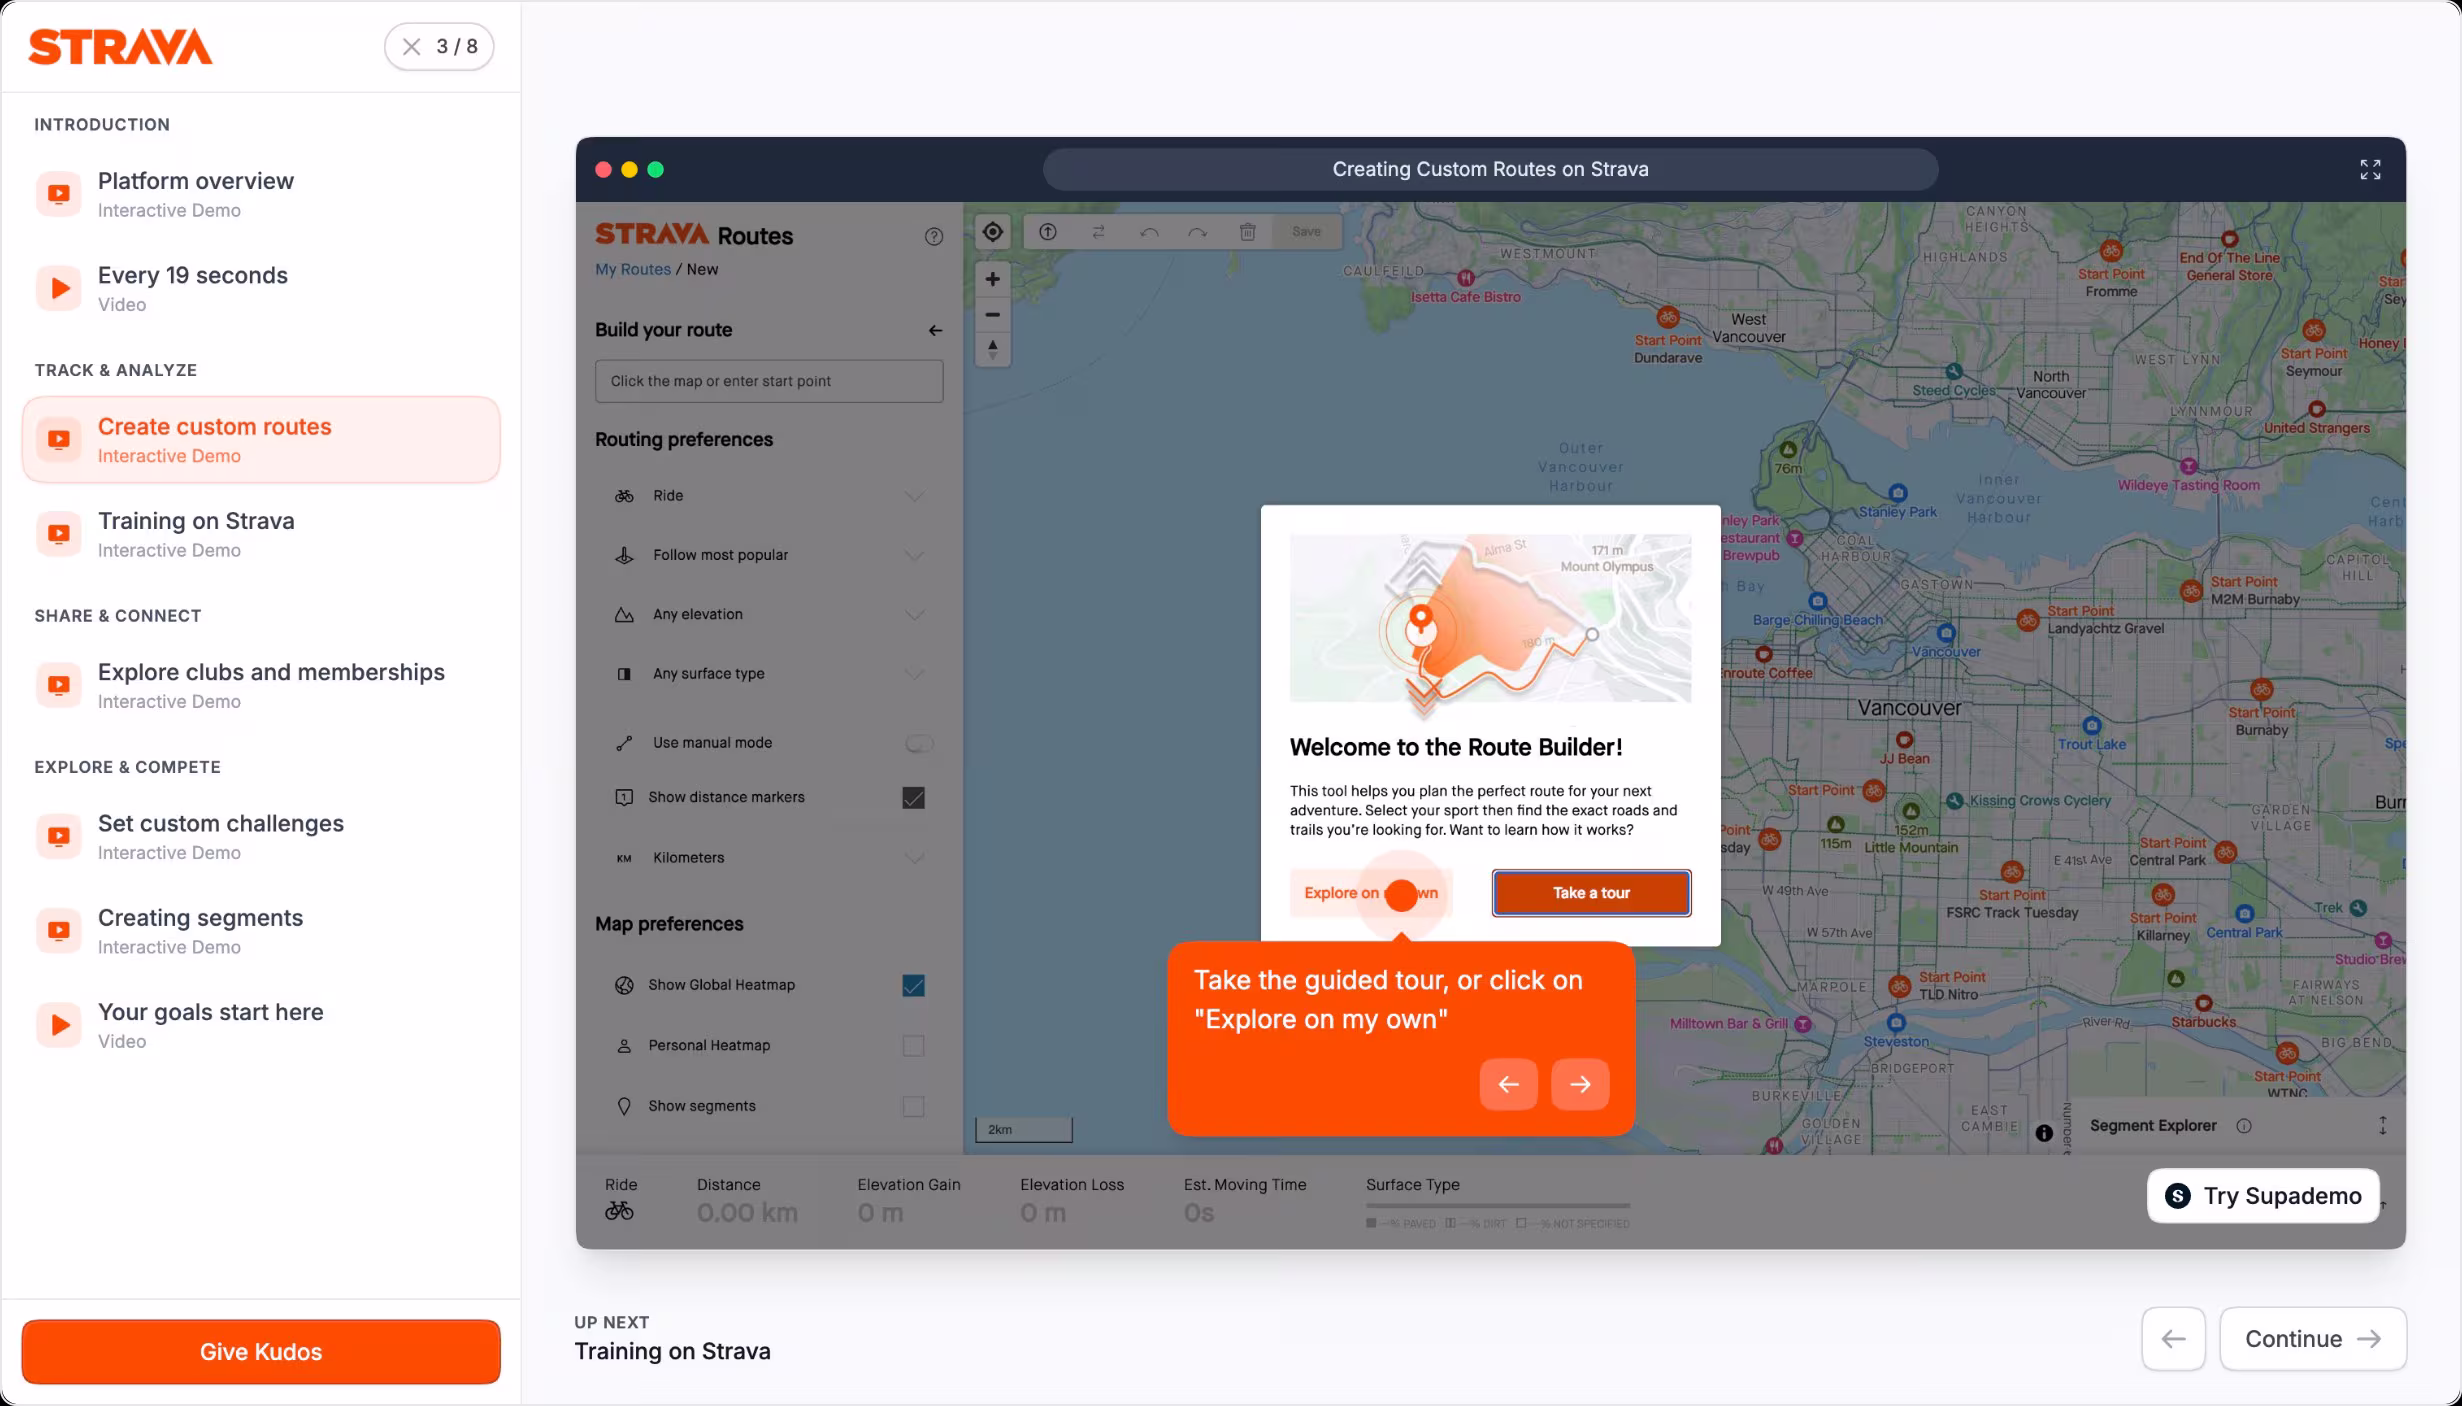Screen dimensions: 2462x1406
Task: Collapse the Build your route panel arrow
Action: coord(934,330)
